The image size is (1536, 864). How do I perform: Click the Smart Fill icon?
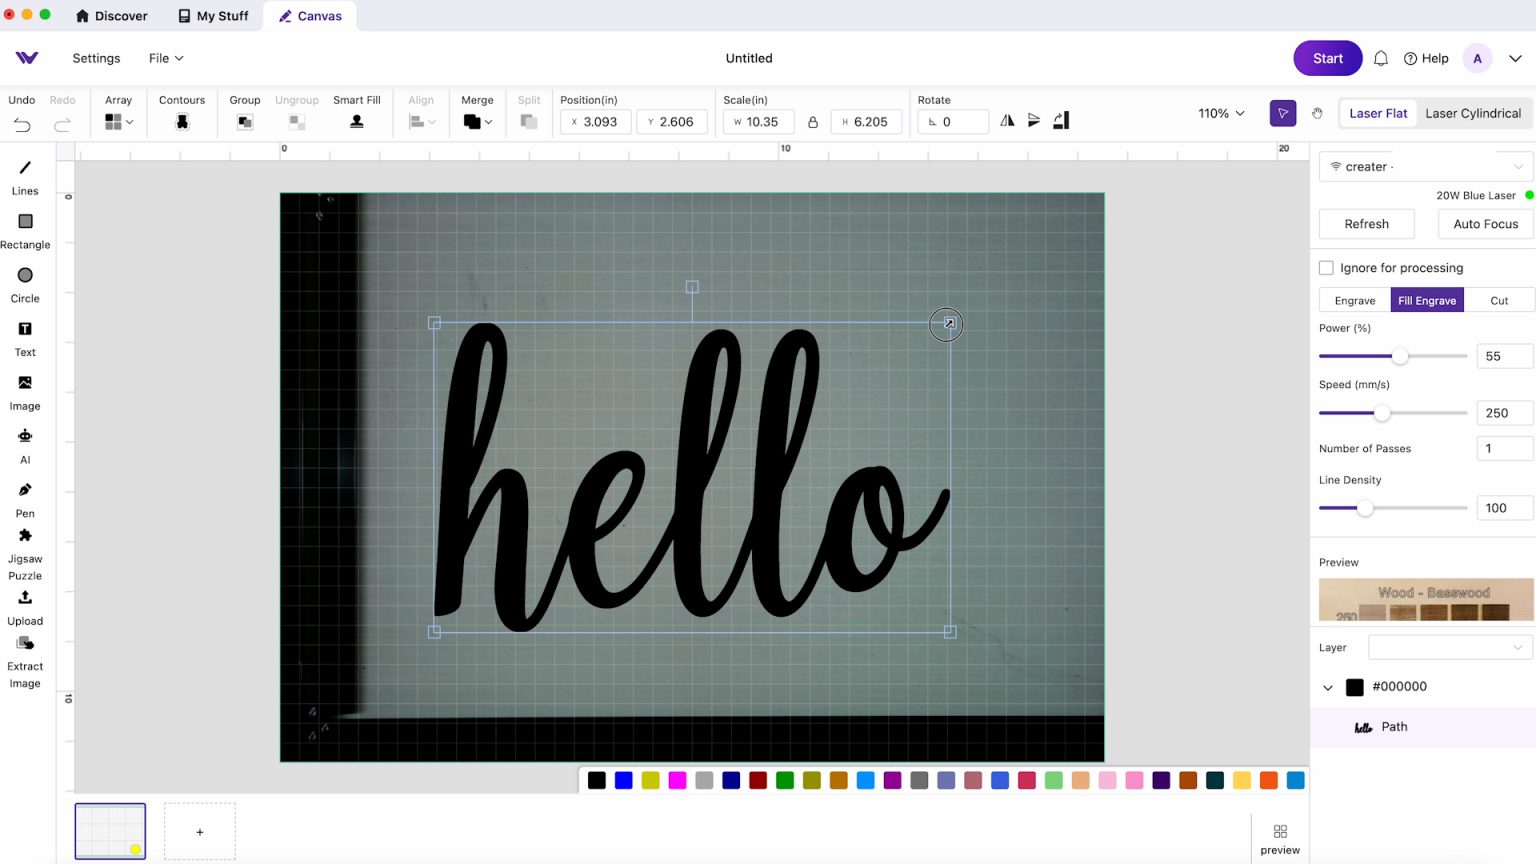(356, 121)
